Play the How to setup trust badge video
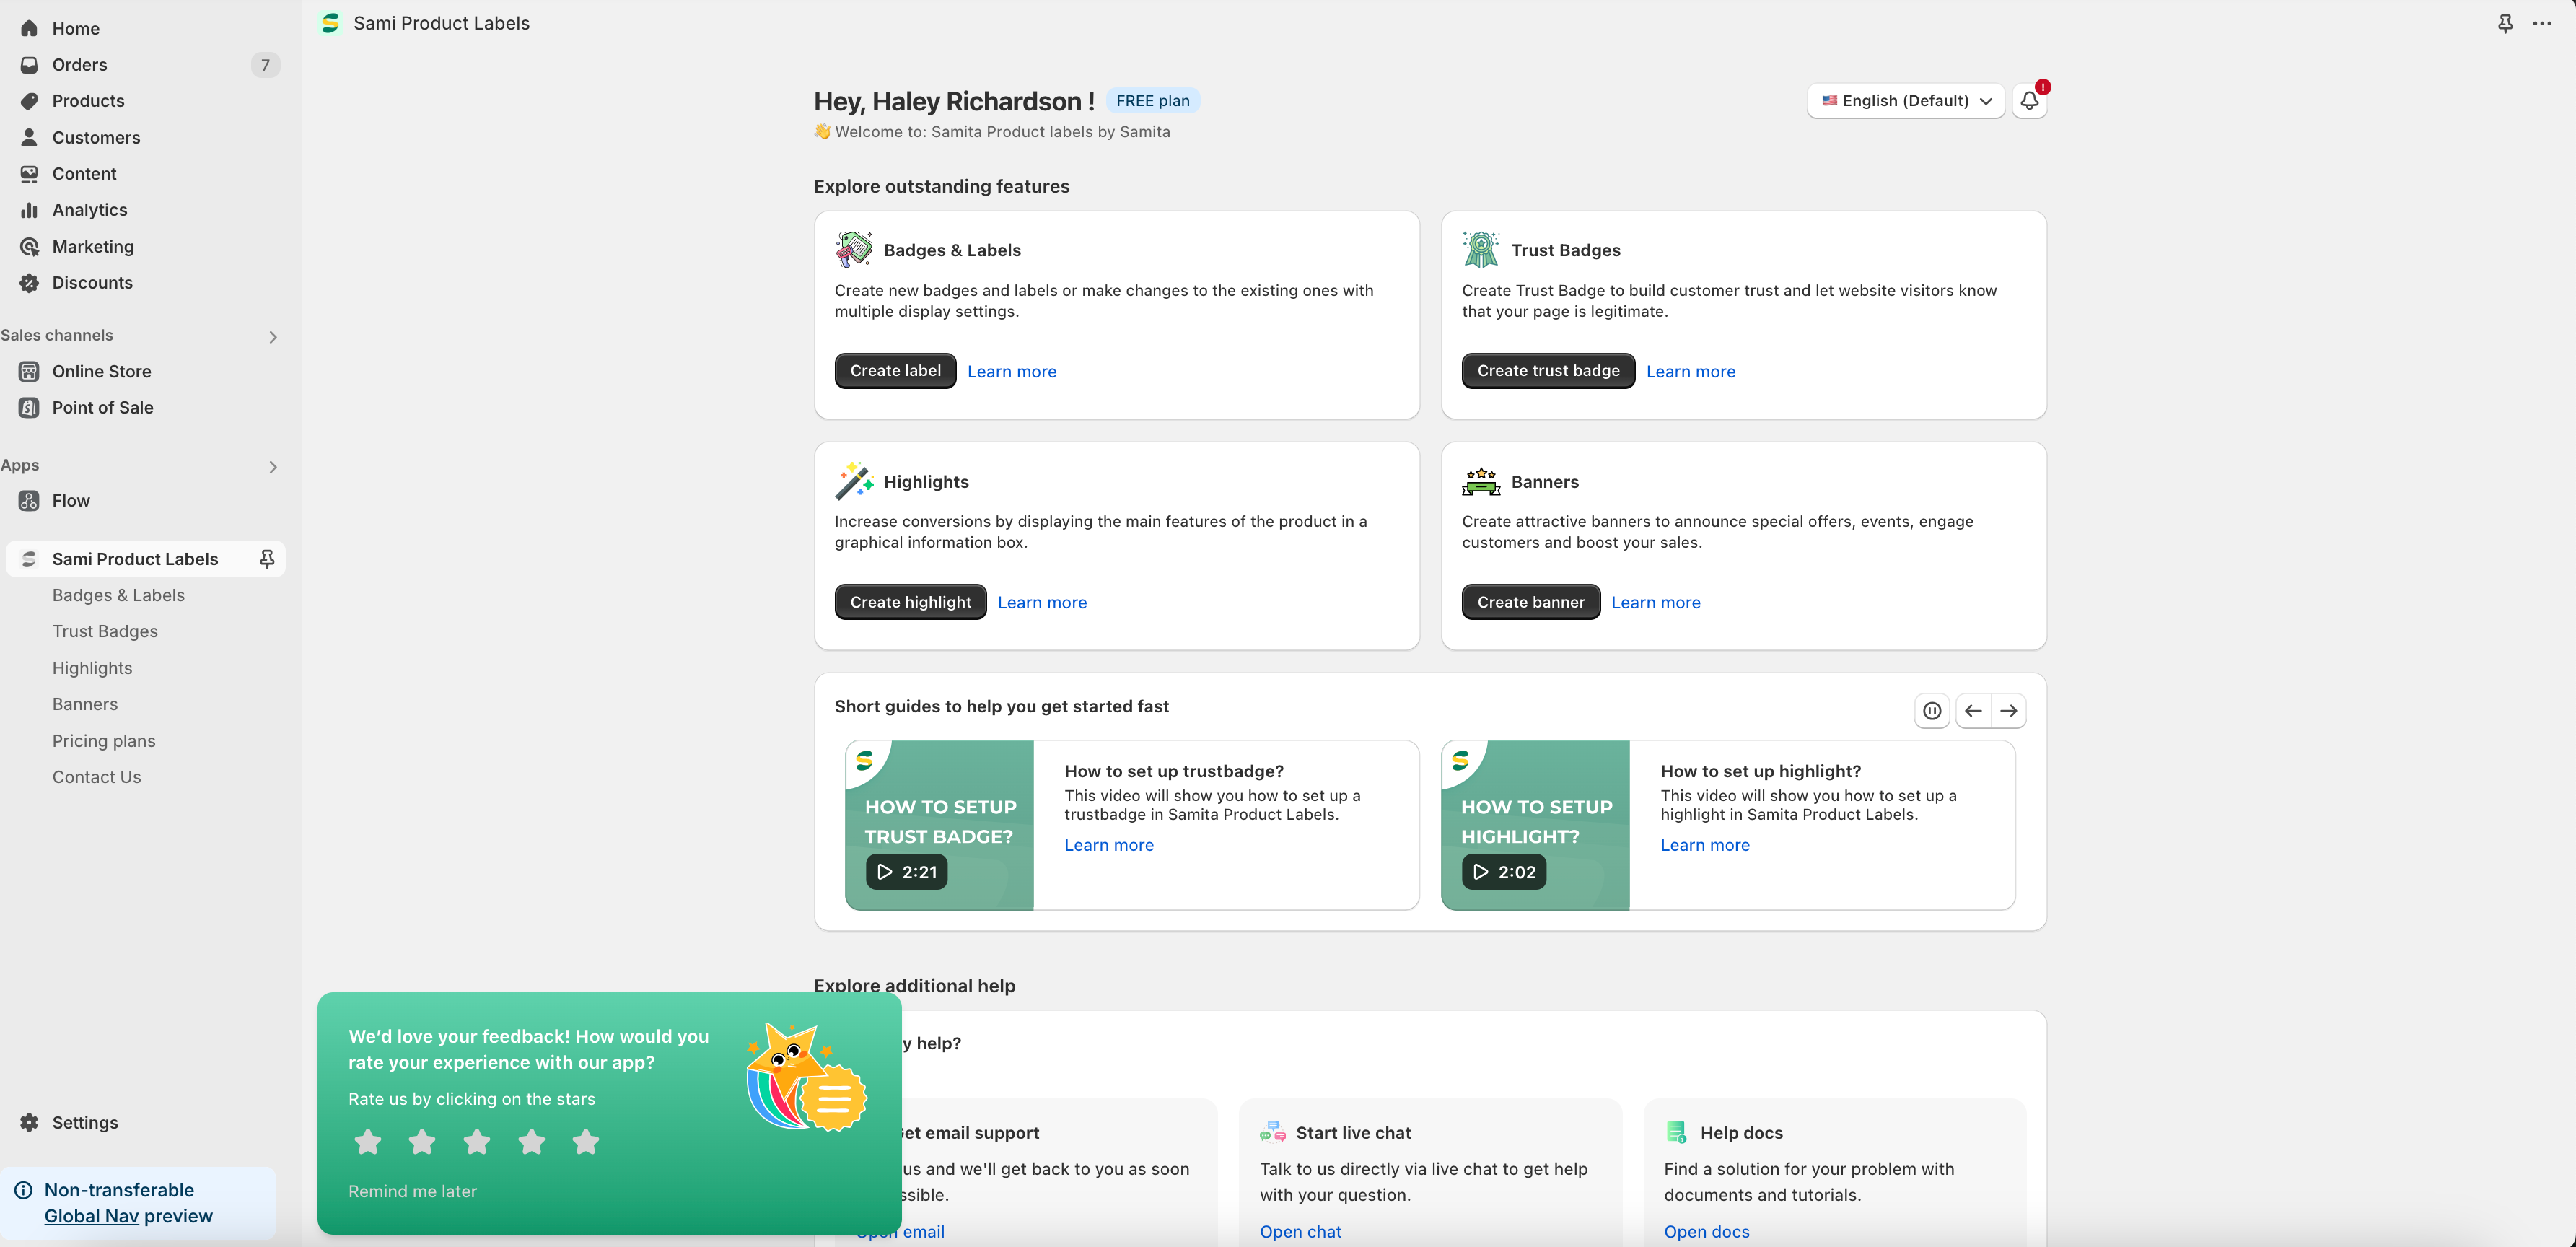2576x1247 pixels. 906,872
